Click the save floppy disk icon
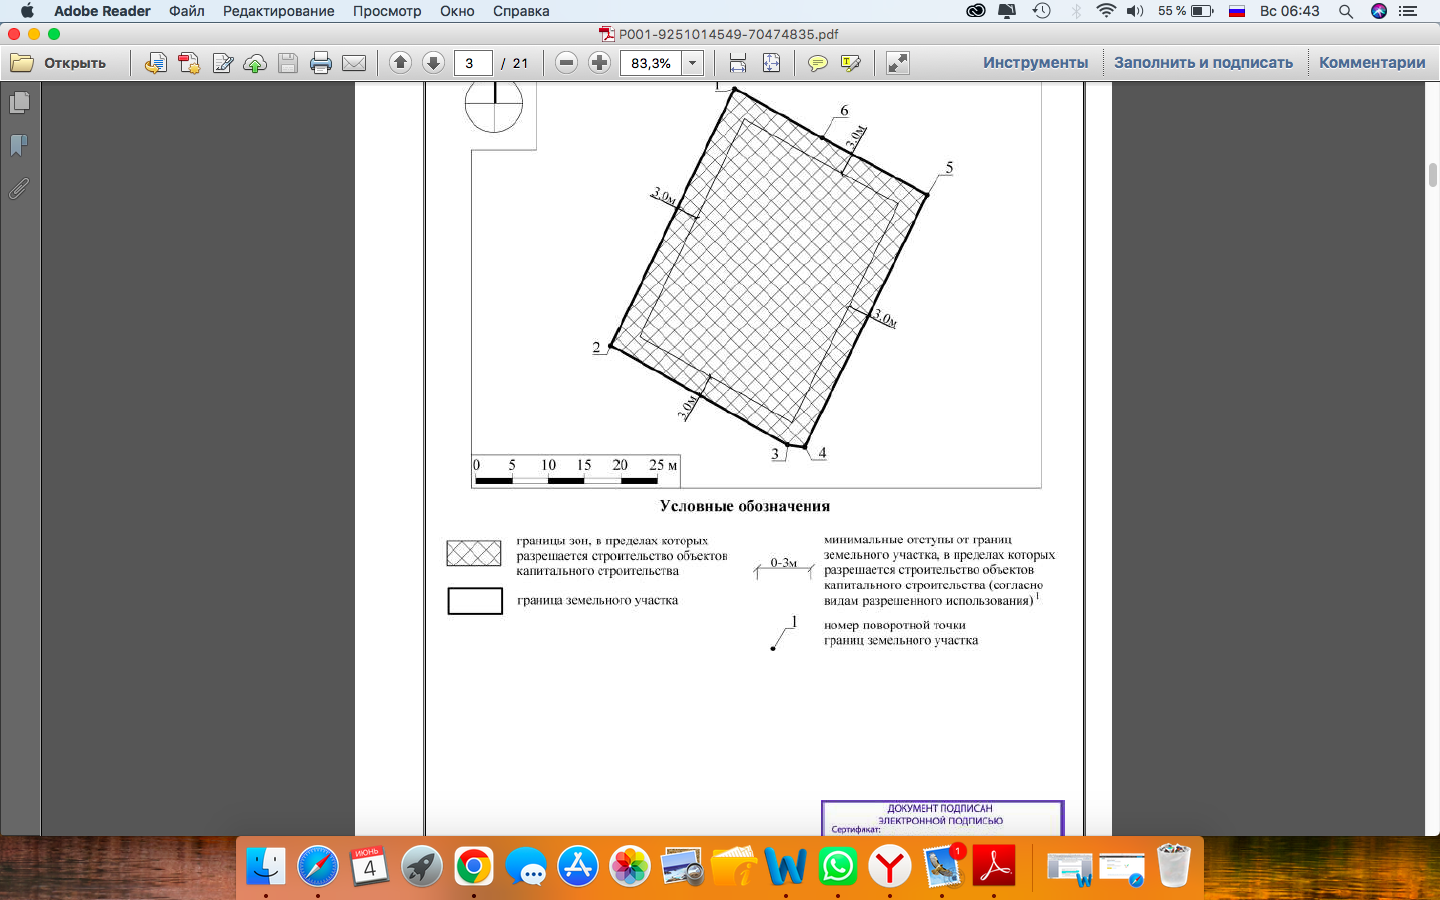This screenshot has width=1440, height=900. [x=288, y=63]
